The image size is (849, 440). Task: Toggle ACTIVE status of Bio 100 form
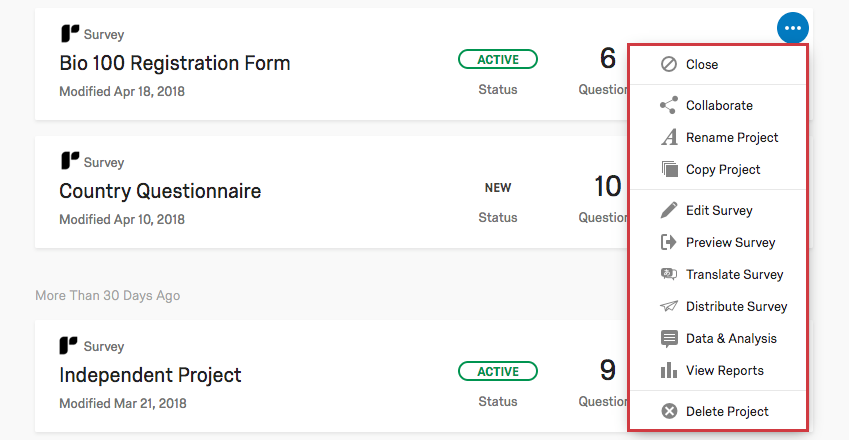click(x=497, y=60)
